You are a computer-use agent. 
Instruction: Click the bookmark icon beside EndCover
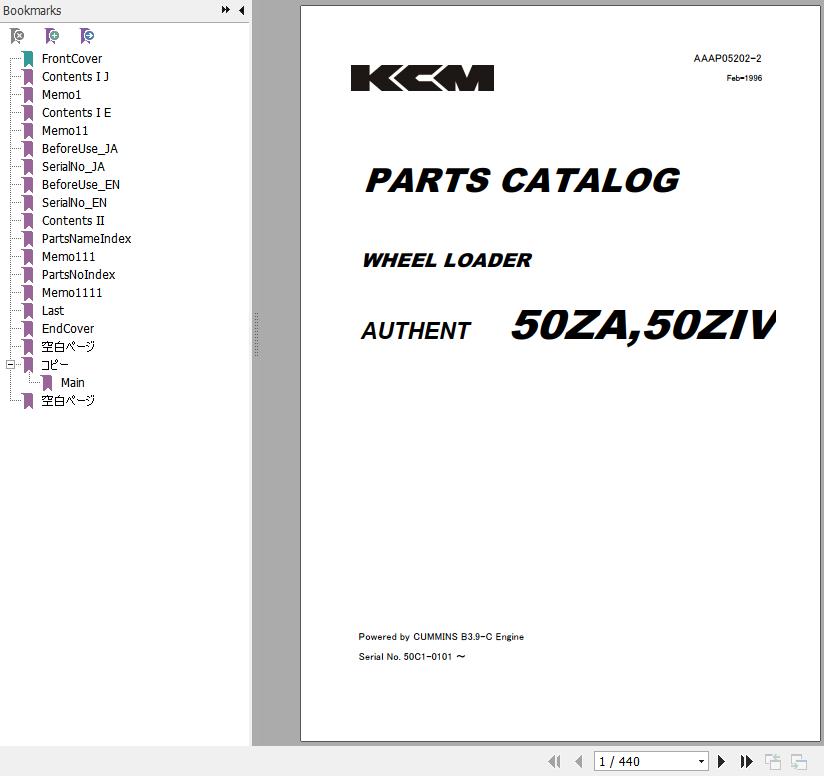click(28, 329)
